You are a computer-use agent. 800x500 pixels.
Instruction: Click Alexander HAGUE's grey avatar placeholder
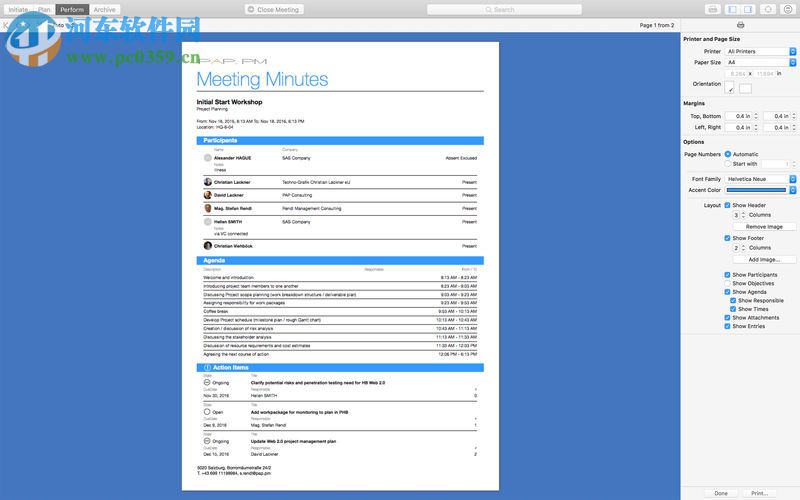(x=208, y=158)
